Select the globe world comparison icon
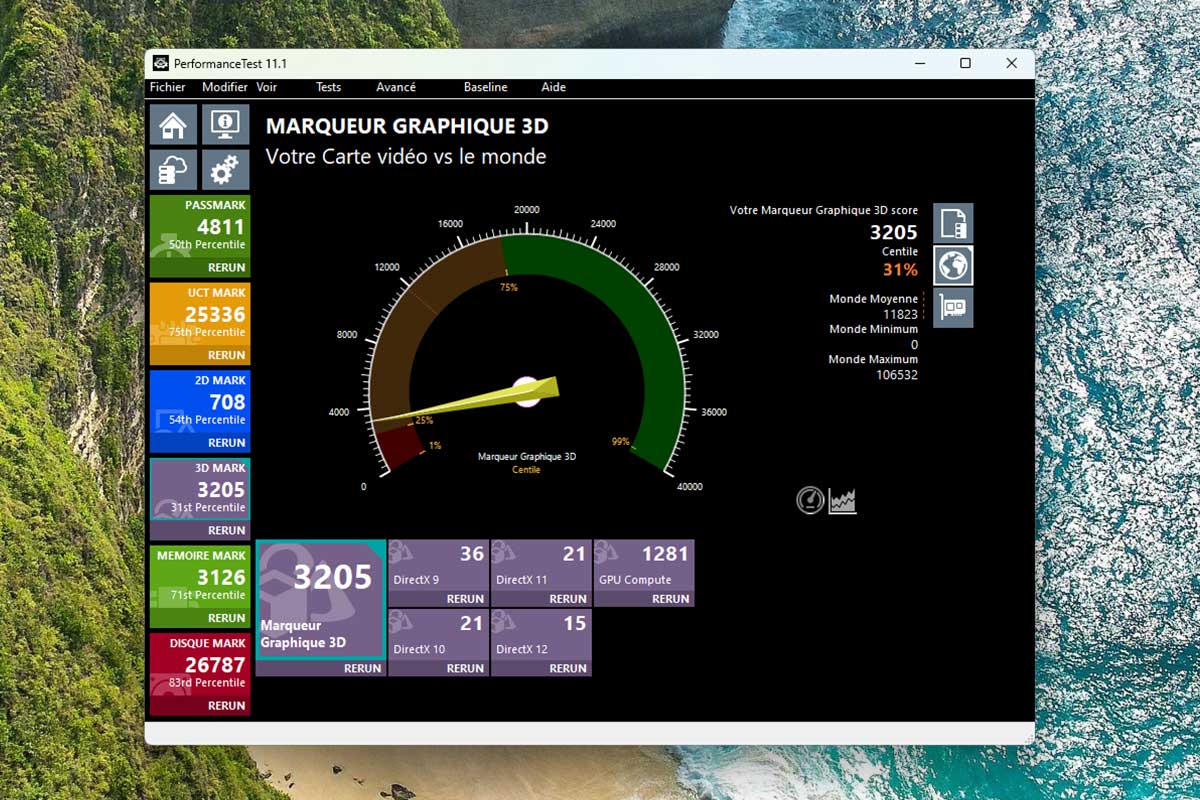 pos(953,266)
